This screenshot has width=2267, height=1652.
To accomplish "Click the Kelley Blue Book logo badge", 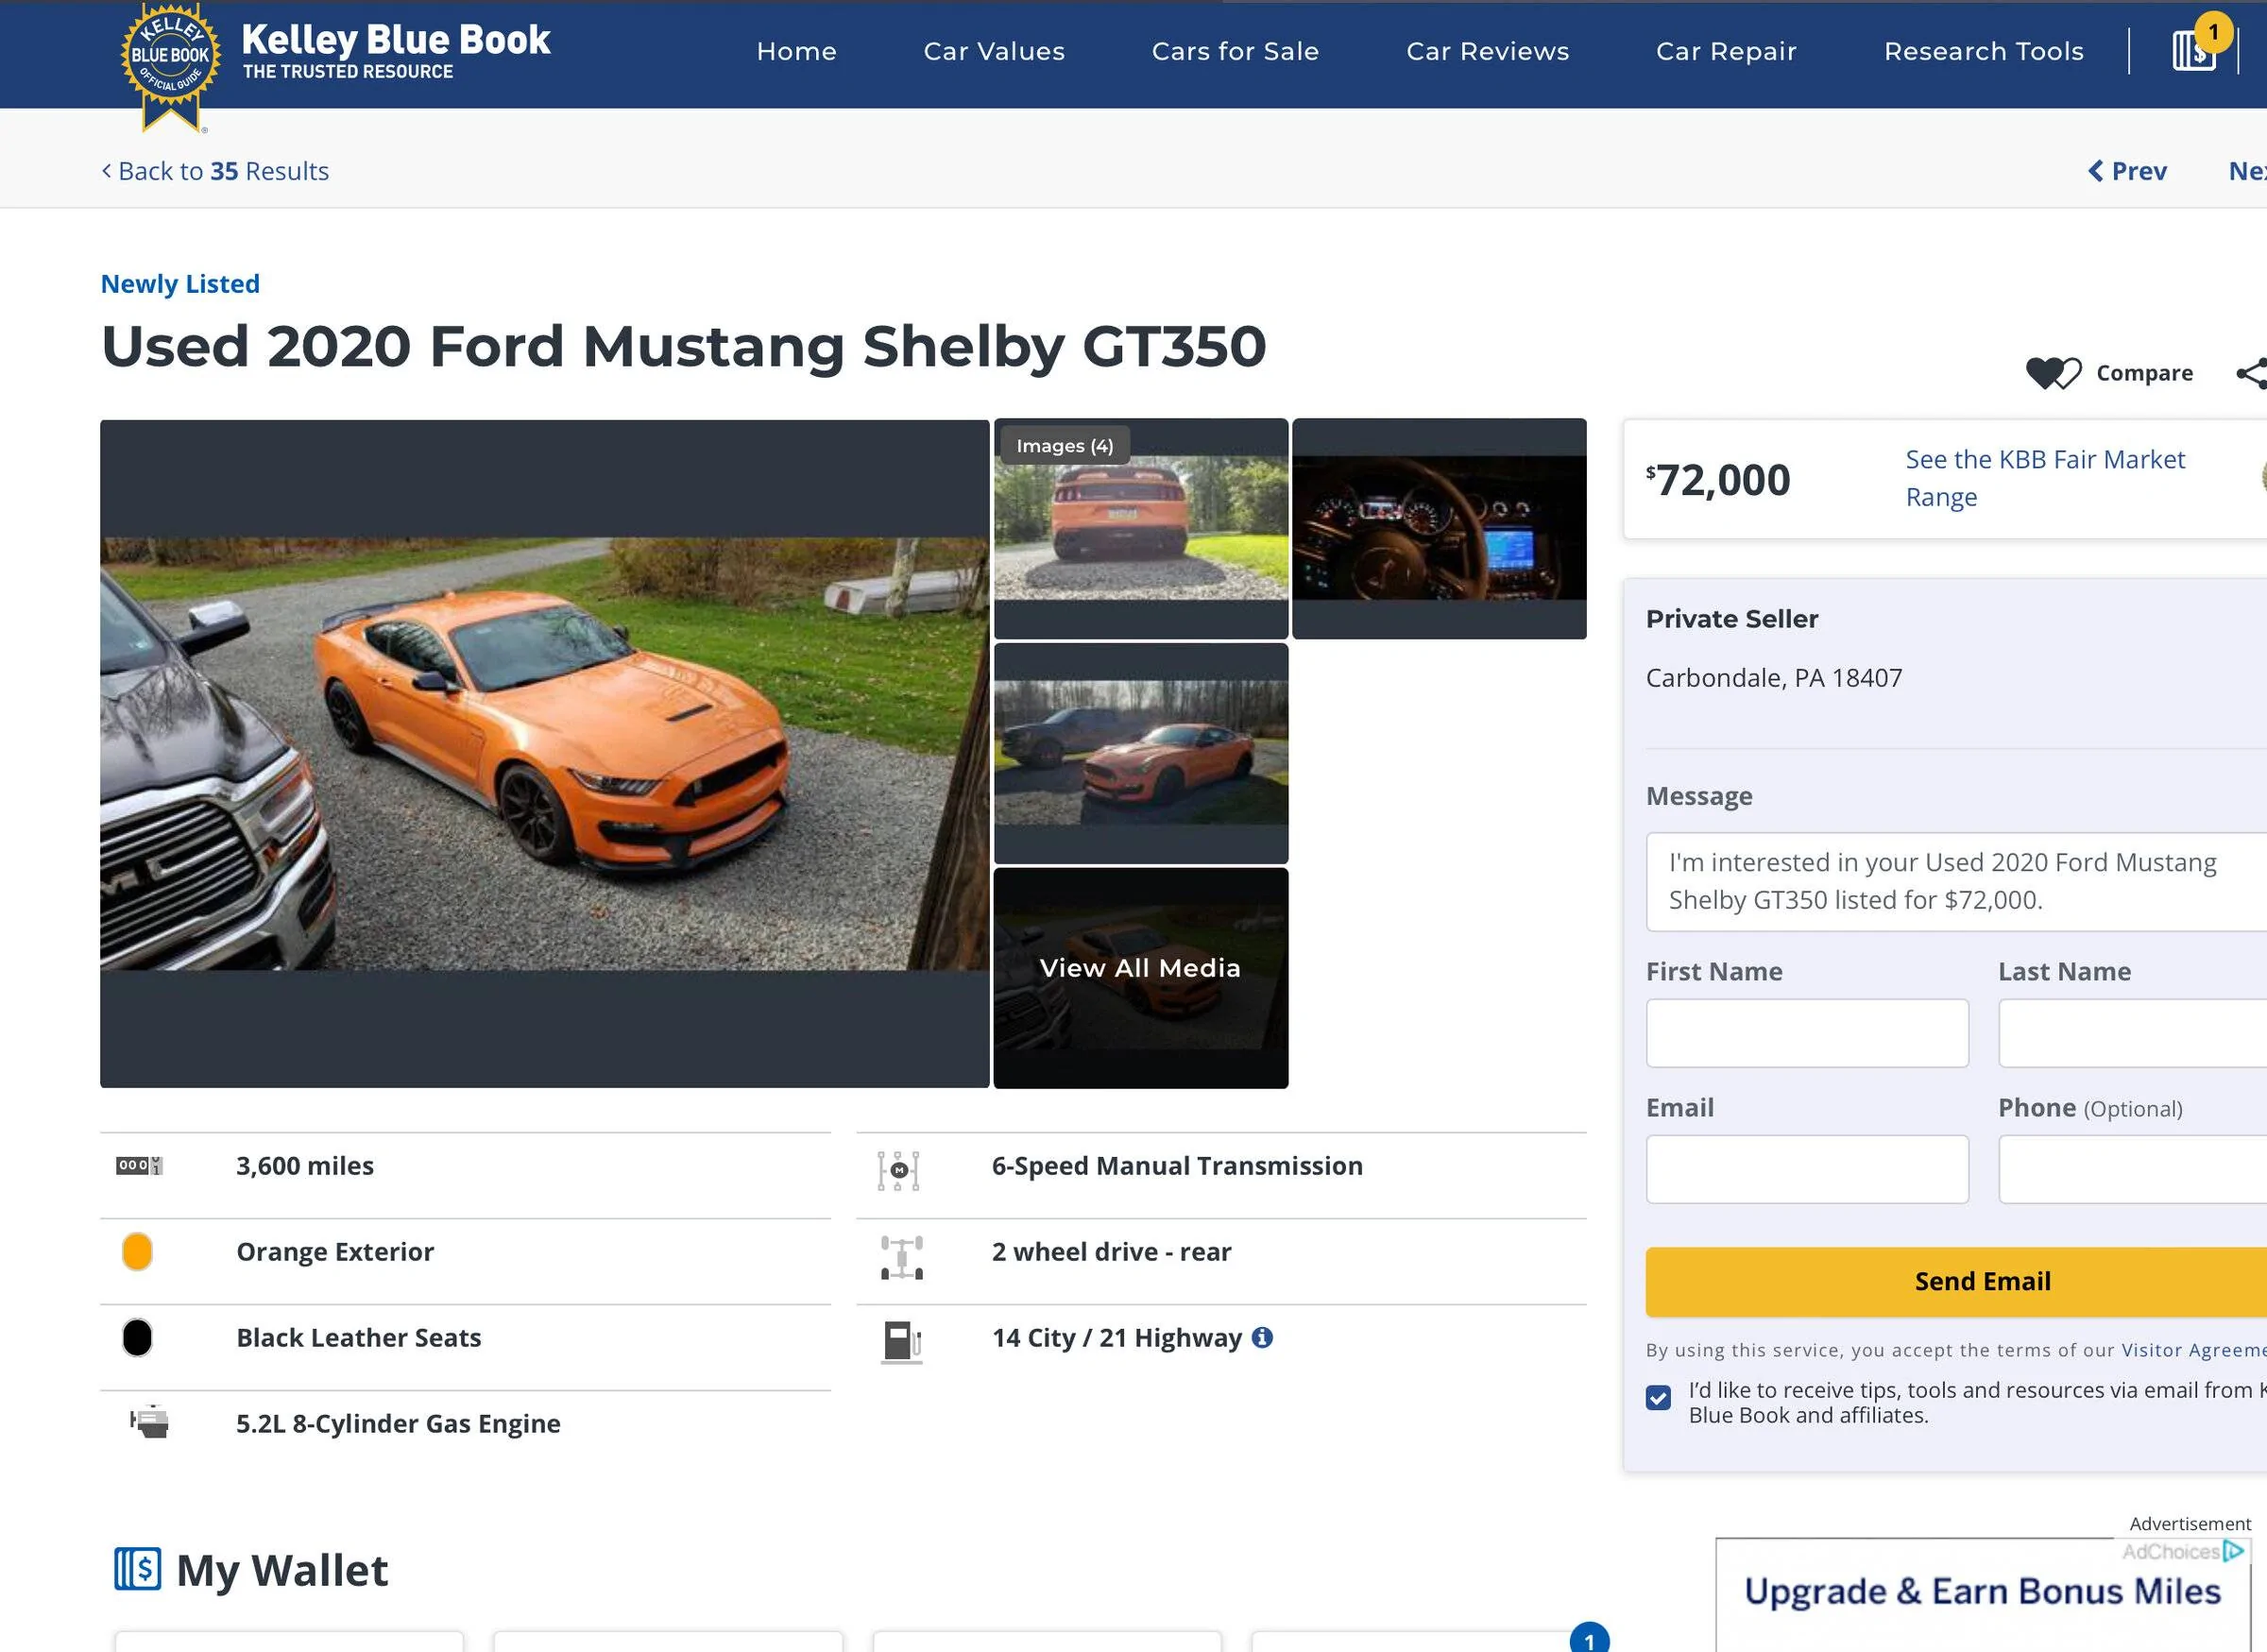I will coord(170,66).
